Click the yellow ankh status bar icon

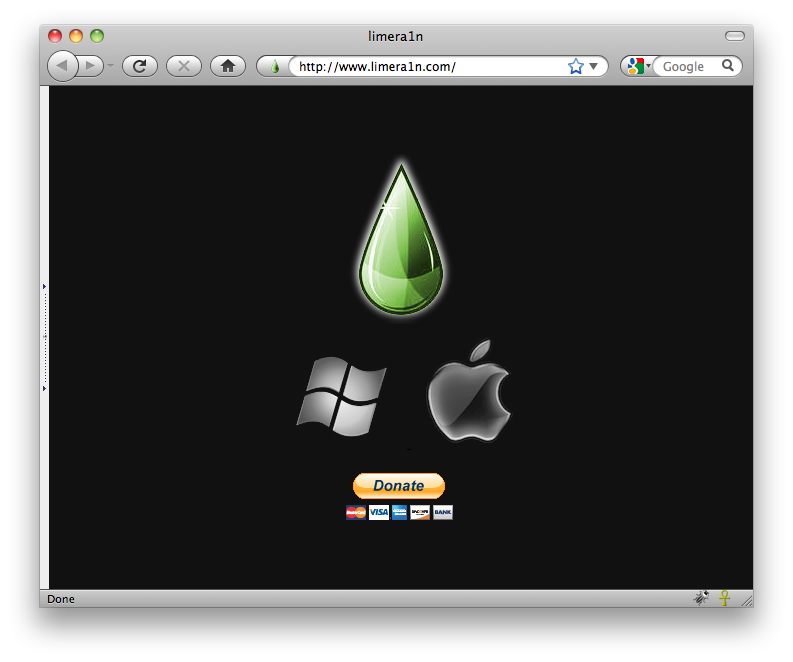click(725, 598)
